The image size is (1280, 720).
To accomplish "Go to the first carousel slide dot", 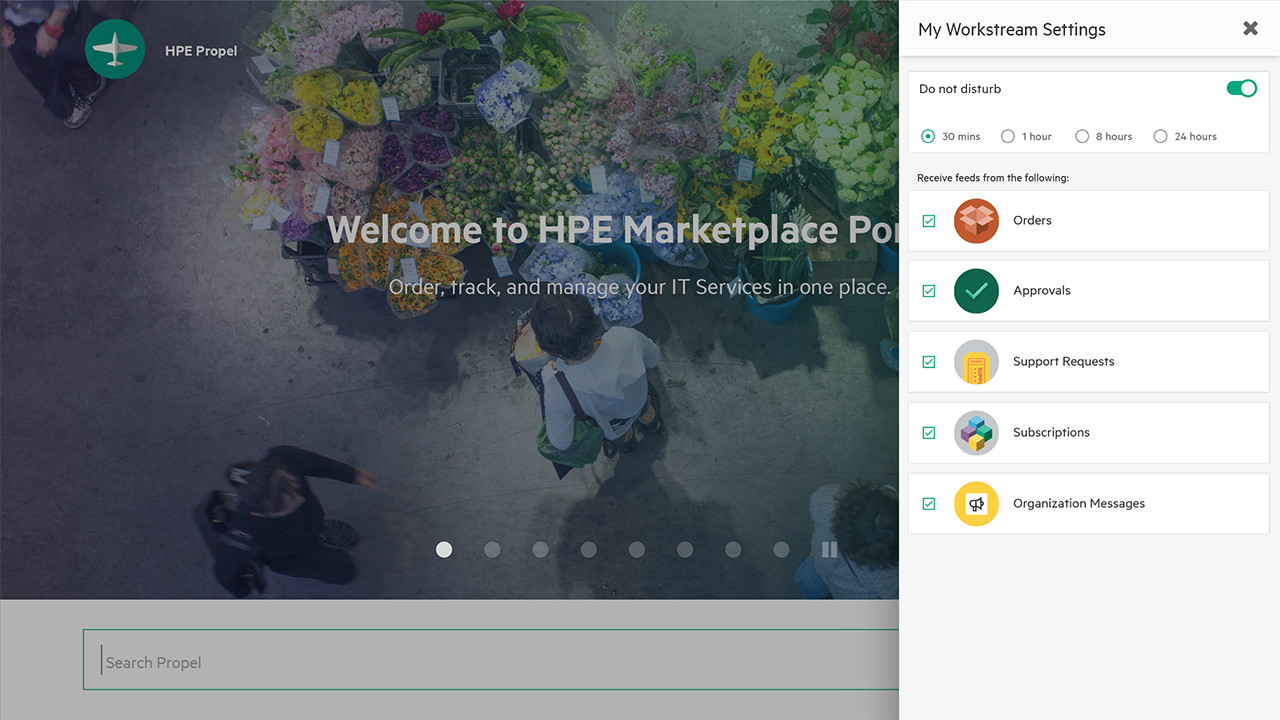I will tap(444, 549).
